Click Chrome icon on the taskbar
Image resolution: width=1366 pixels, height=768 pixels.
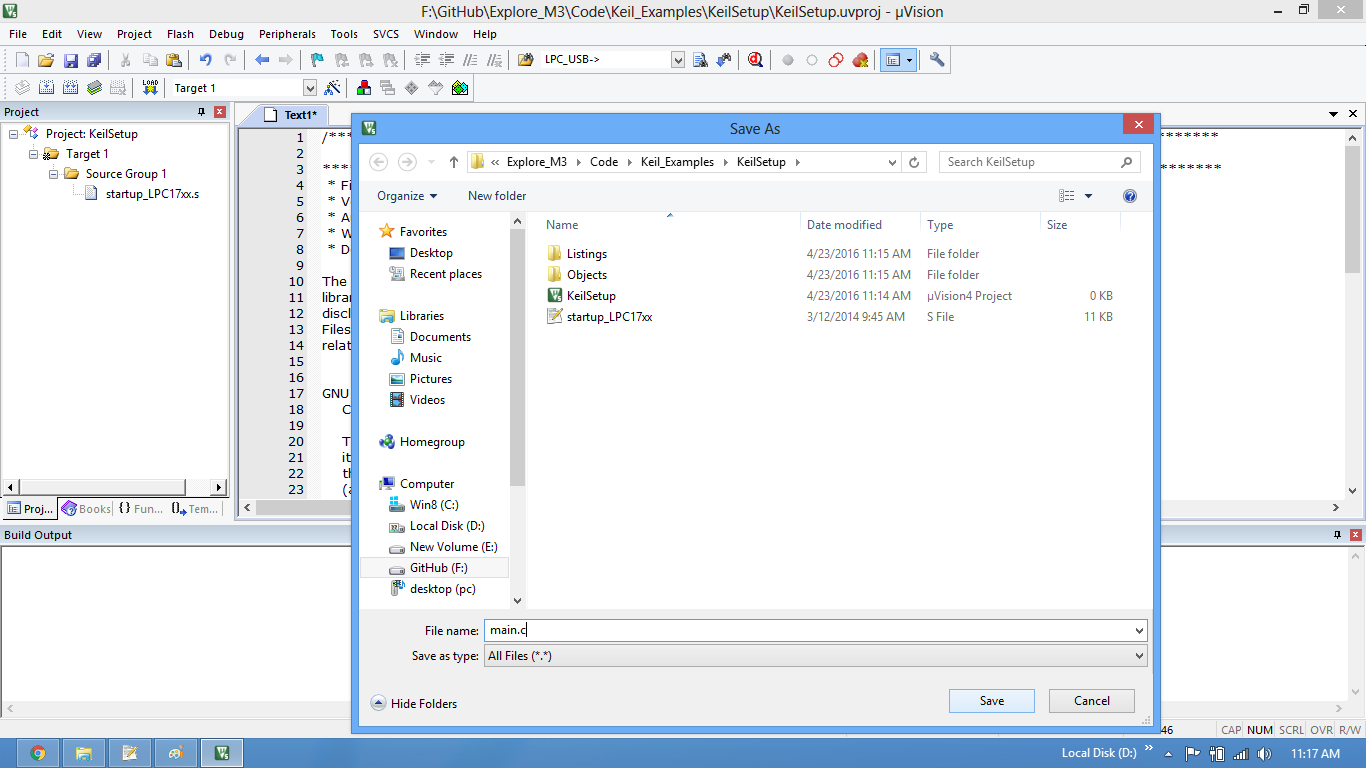click(38, 753)
